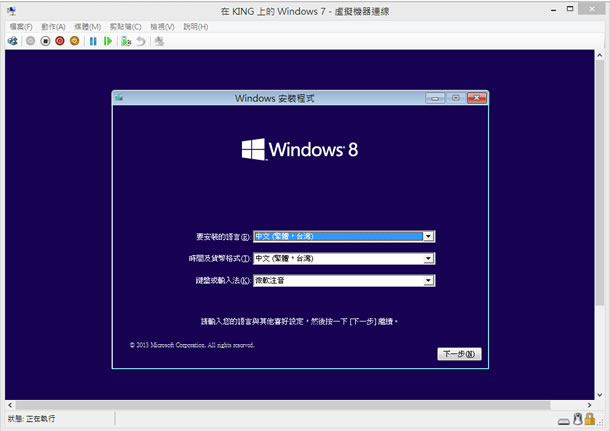Open the 檔案(F) menu
The height and width of the screenshot is (431, 610).
pyautogui.click(x=21, y=26)
